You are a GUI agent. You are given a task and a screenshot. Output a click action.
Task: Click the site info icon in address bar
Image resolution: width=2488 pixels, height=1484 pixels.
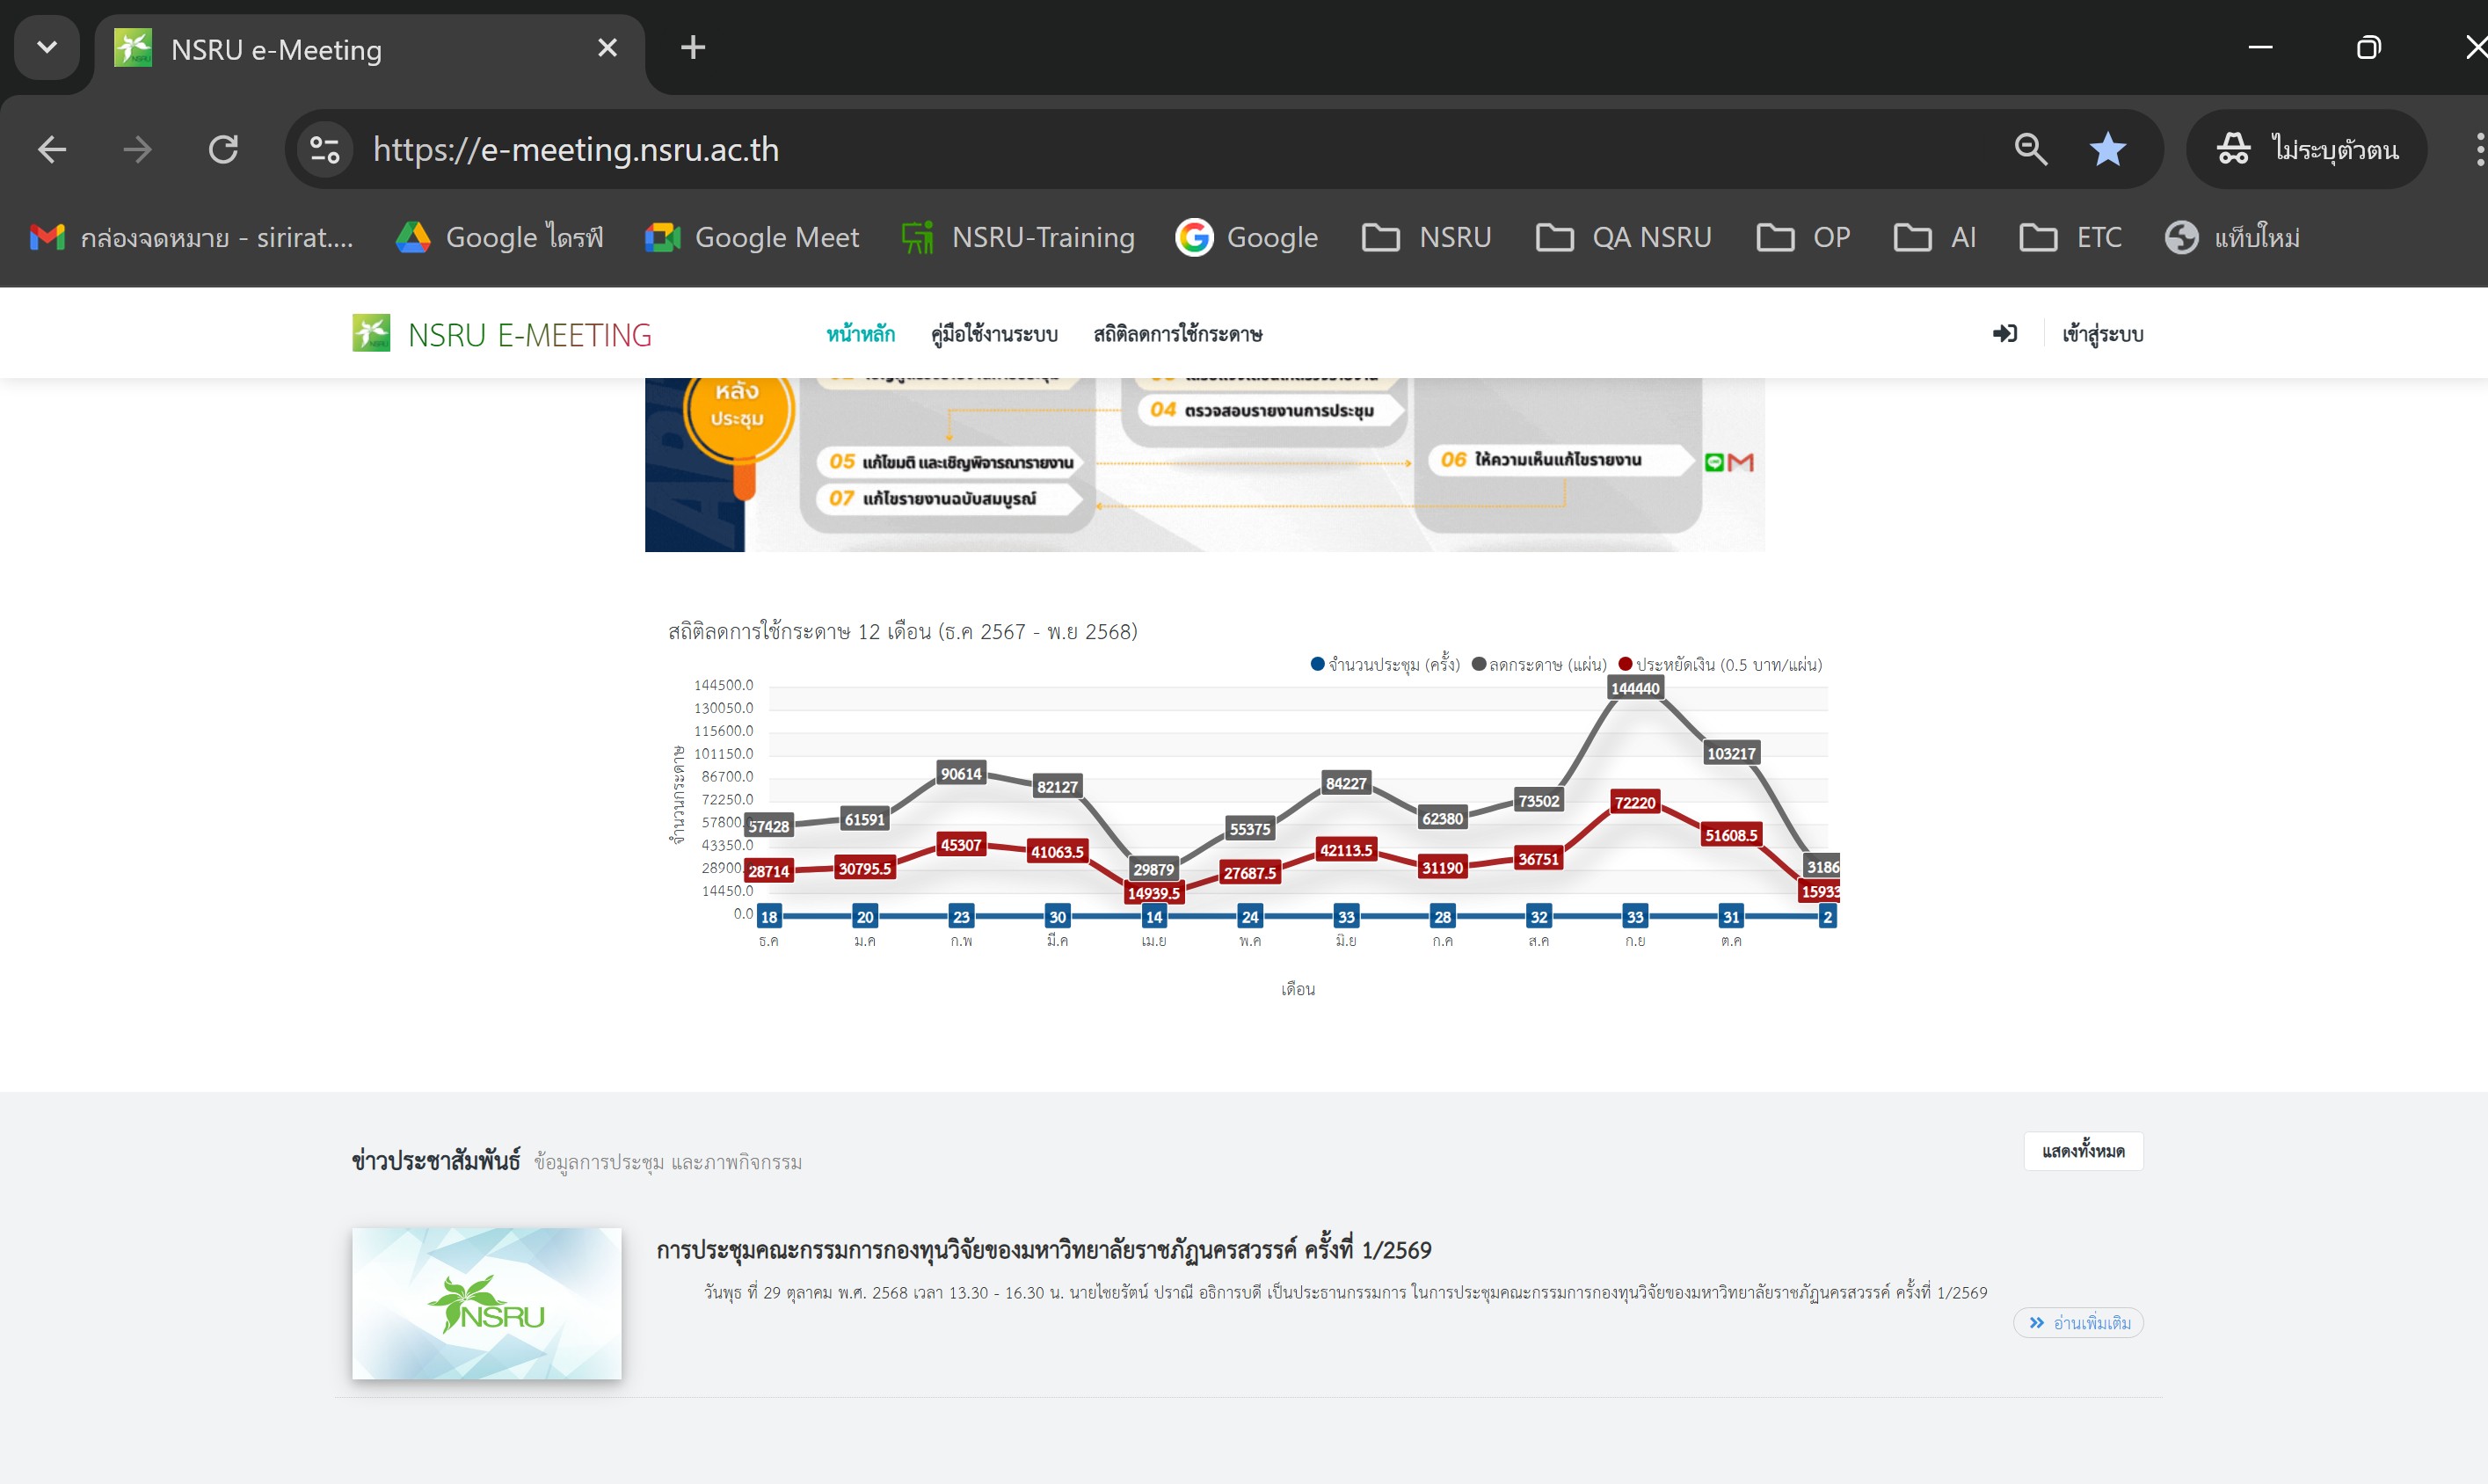coord(325,150)
